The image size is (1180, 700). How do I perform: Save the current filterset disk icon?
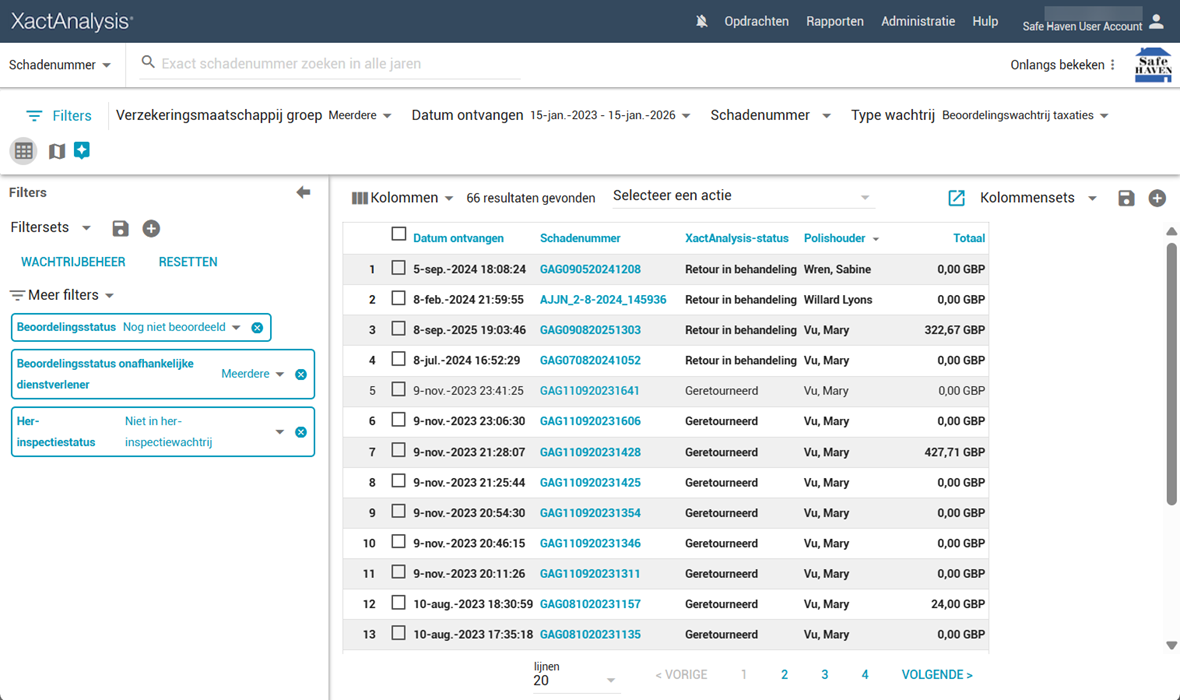point(120,229)
